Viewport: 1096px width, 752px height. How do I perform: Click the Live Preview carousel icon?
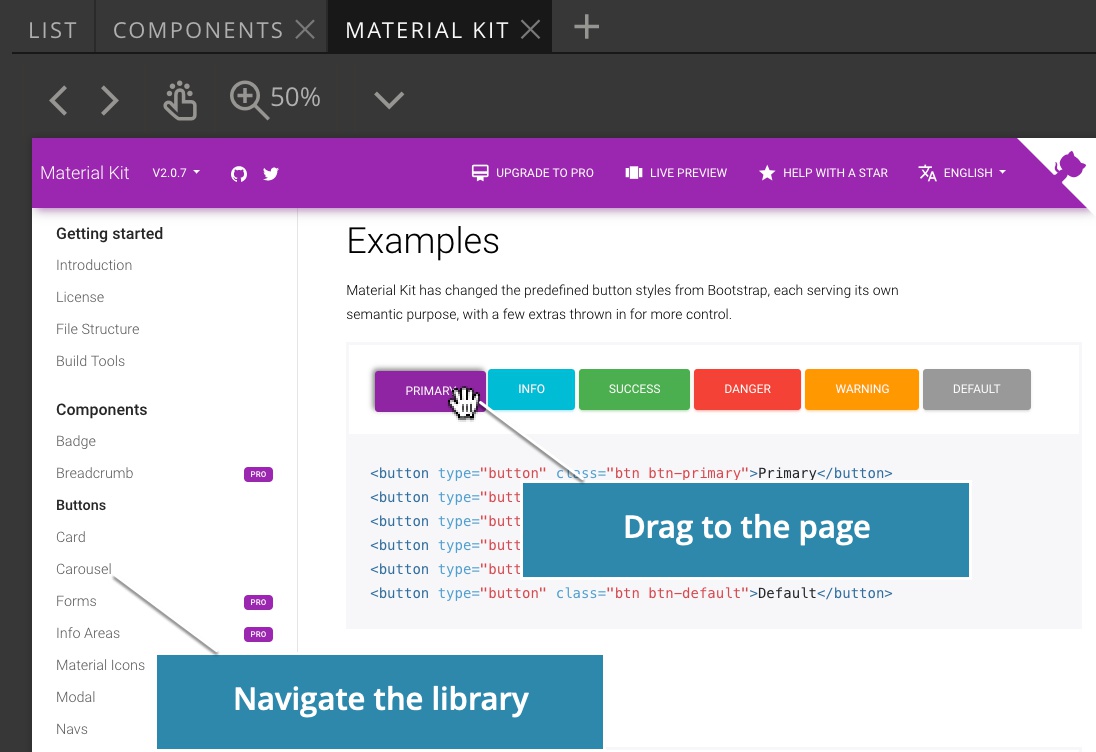(x=634, y=173)
